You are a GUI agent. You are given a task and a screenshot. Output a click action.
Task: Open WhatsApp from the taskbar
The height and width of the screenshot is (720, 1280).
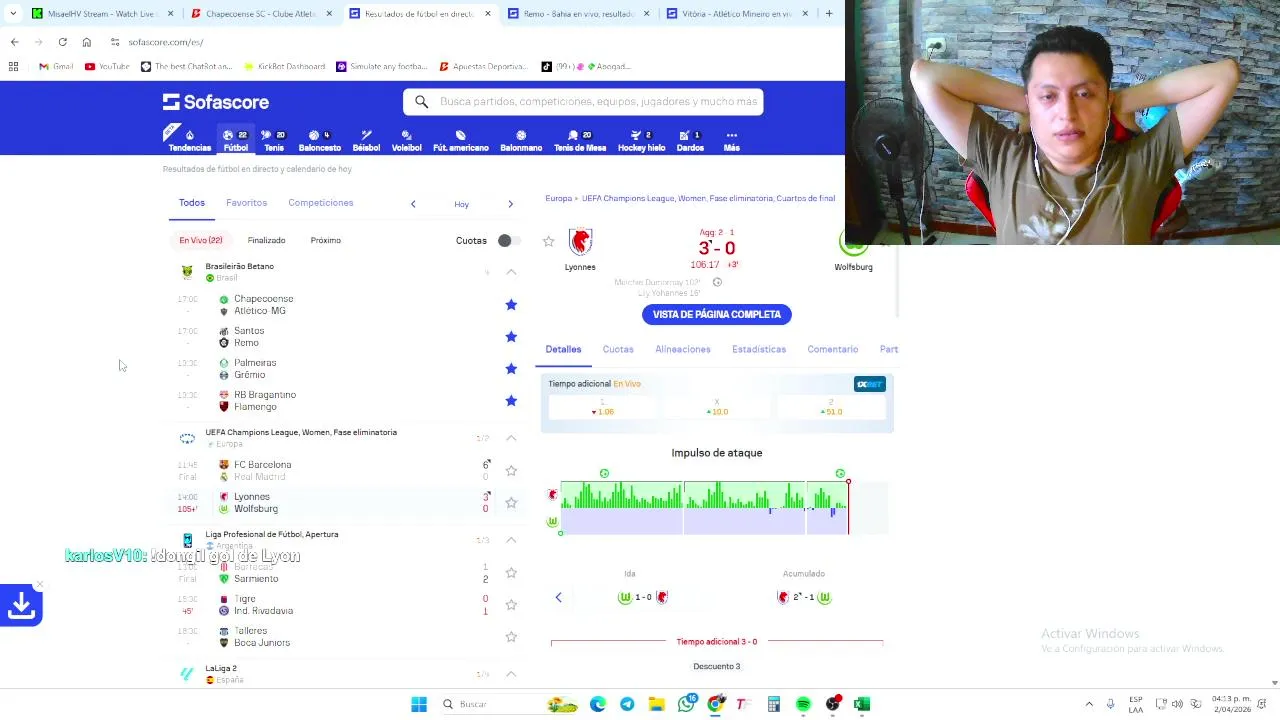[x=686, y=704]
